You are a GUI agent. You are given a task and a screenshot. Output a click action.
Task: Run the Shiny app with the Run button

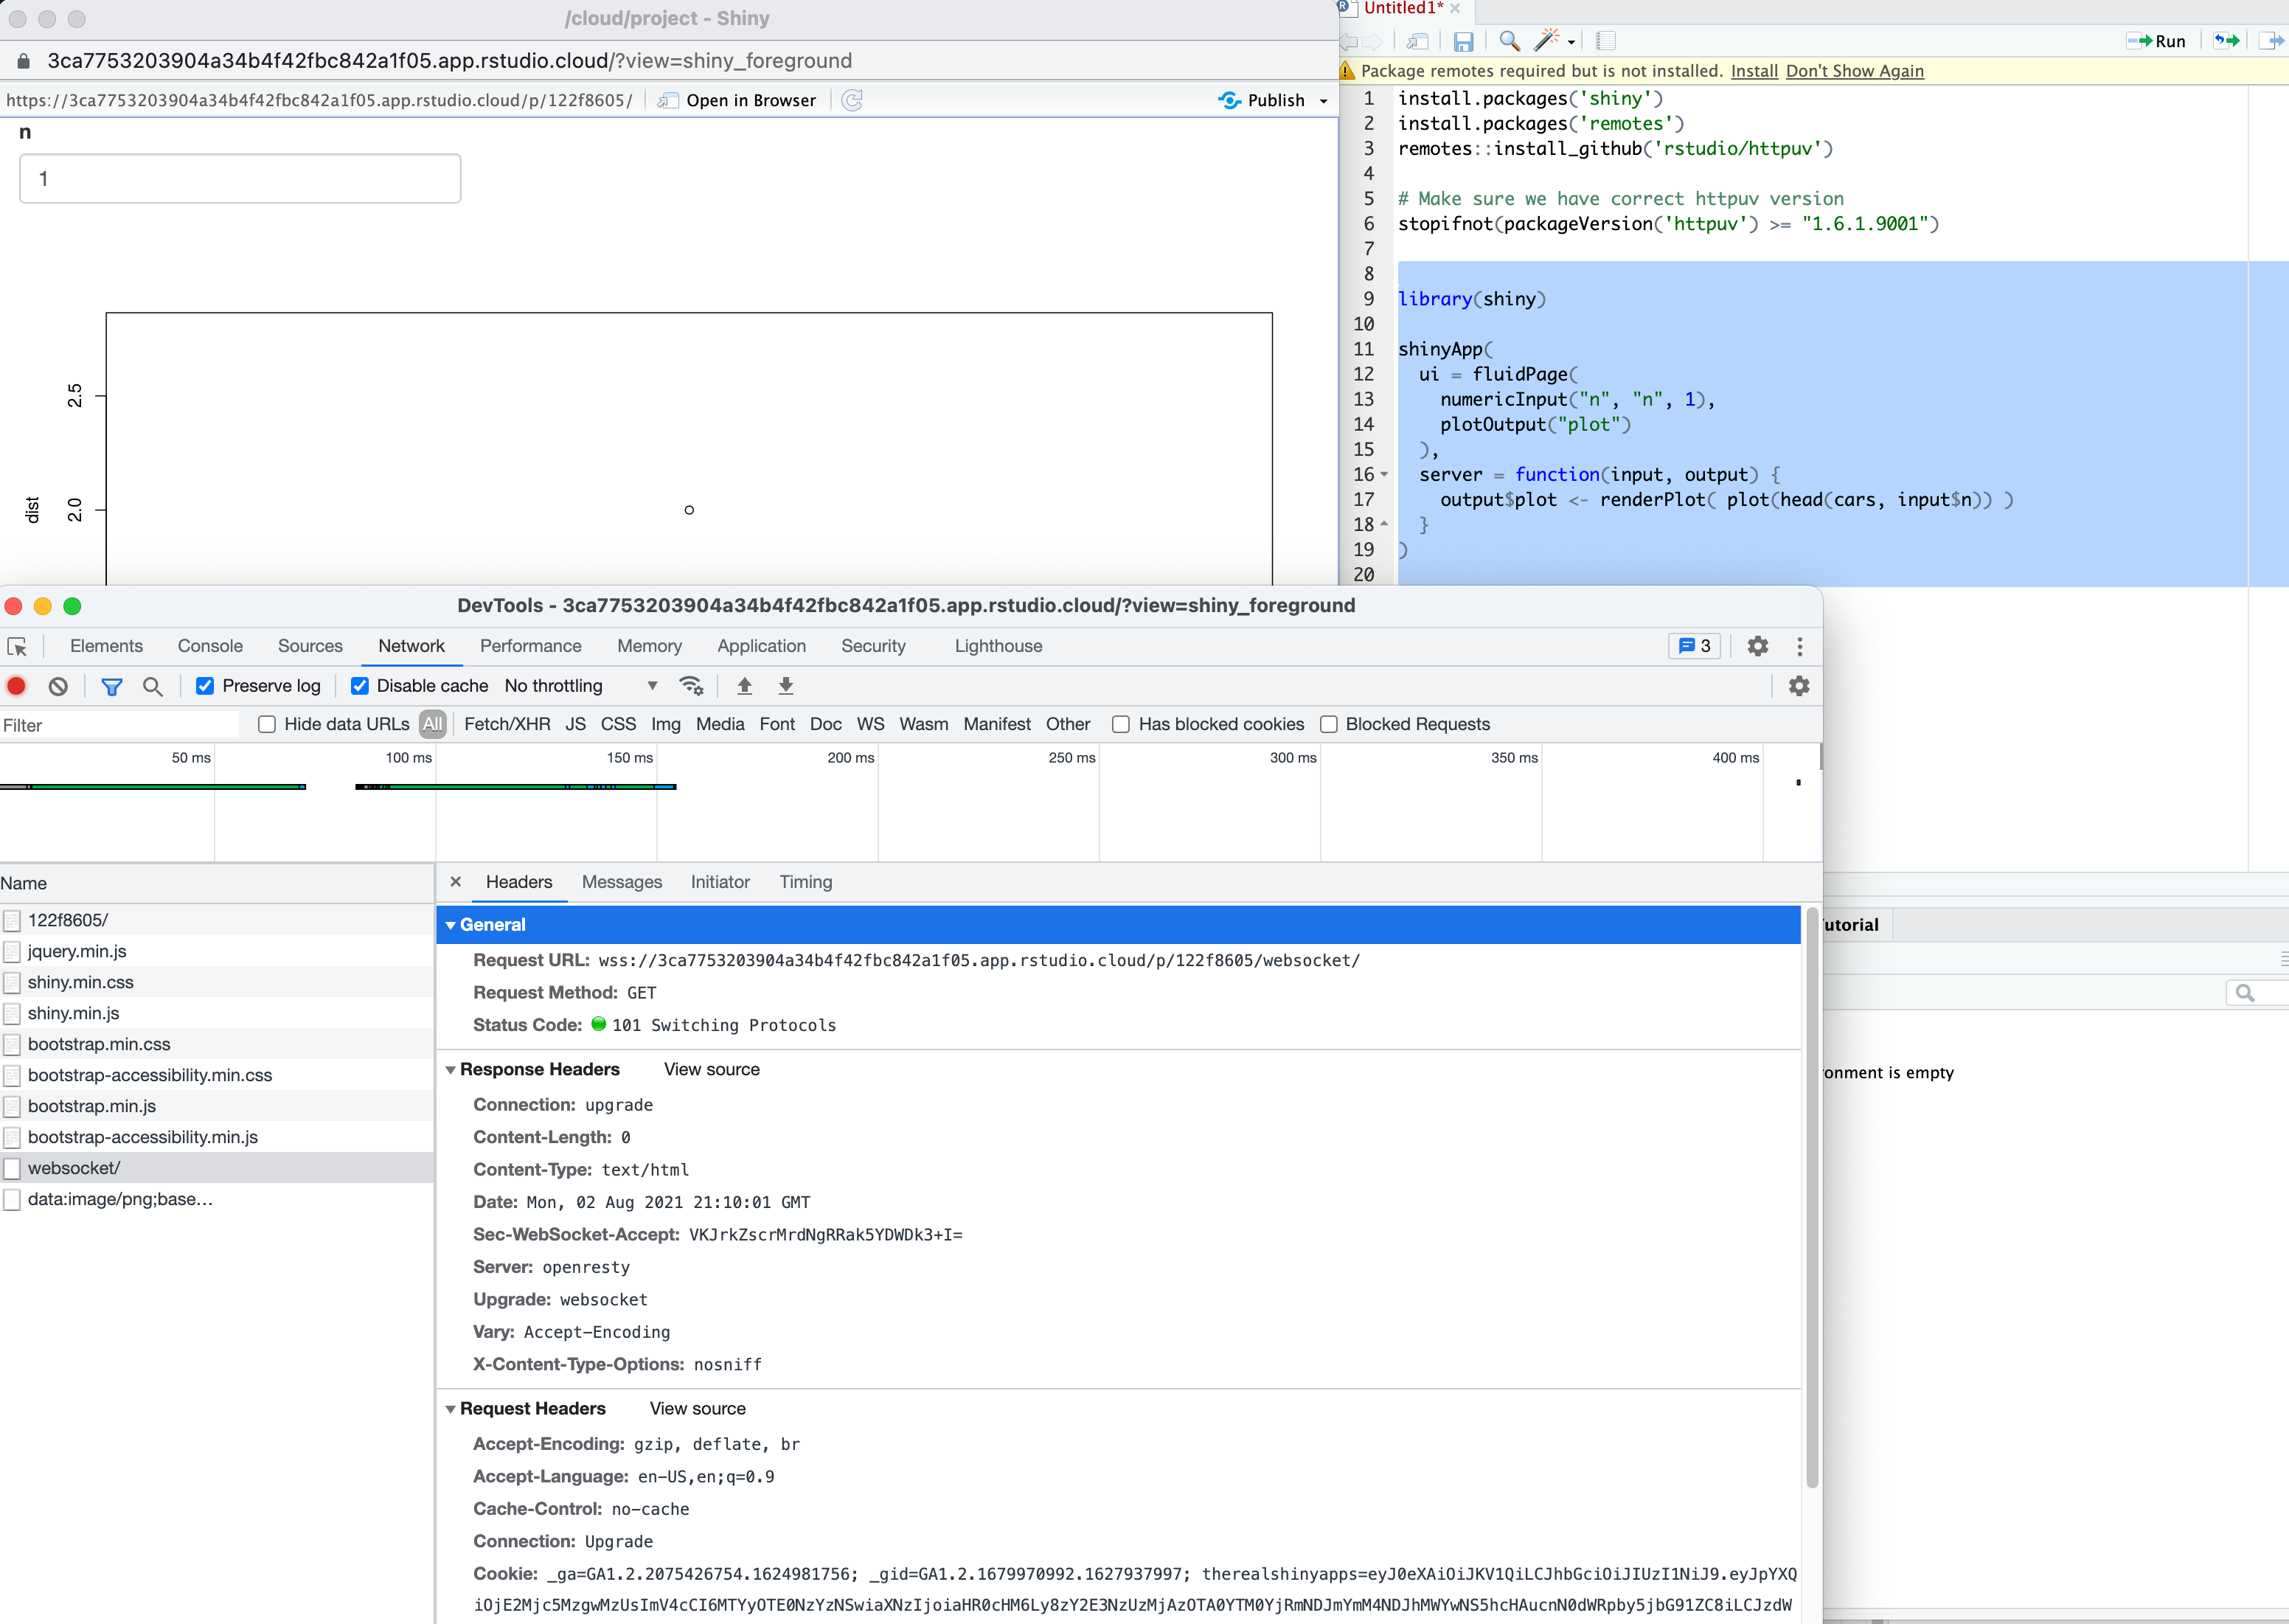click(2158, 41)
